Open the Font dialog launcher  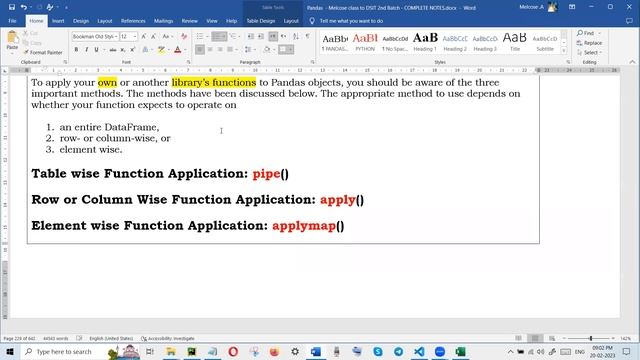coord(189,62)
